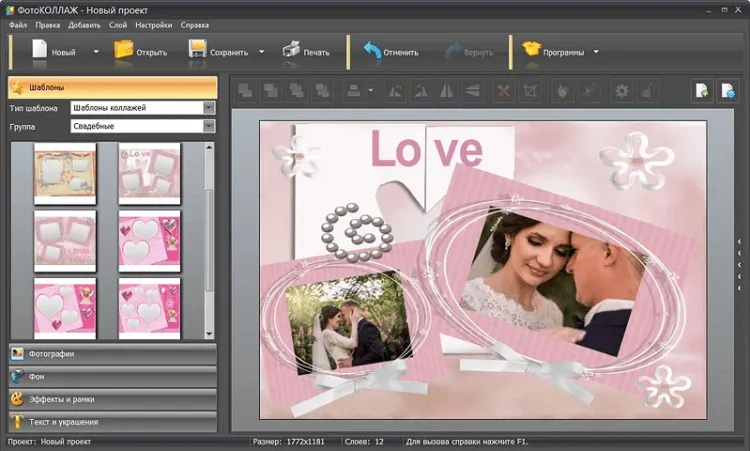Open the Слой menu

point(117,24)
